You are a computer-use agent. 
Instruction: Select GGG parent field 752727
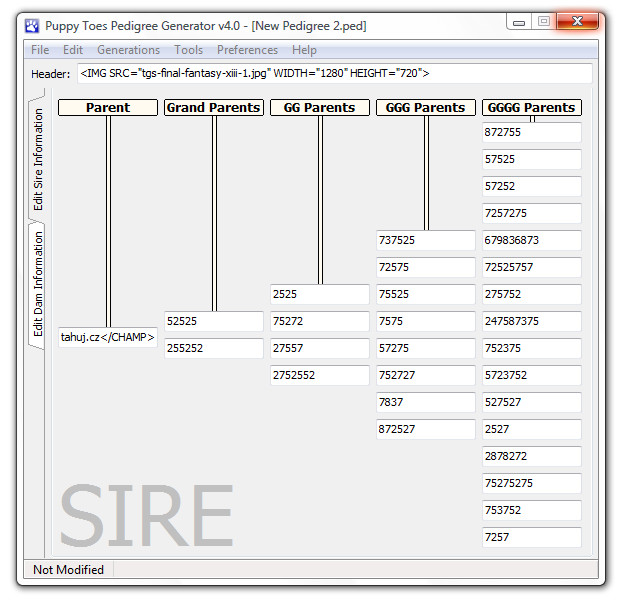426,375
